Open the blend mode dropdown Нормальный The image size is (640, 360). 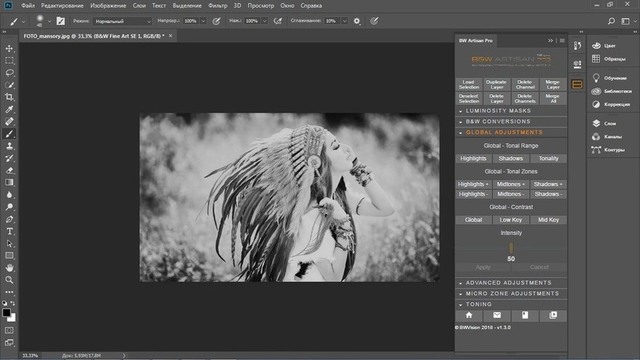pyautogui.click(x=122, y=21)
